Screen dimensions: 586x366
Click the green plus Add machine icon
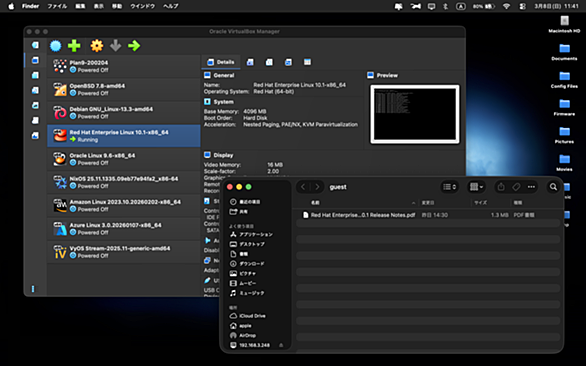point(74,46)
